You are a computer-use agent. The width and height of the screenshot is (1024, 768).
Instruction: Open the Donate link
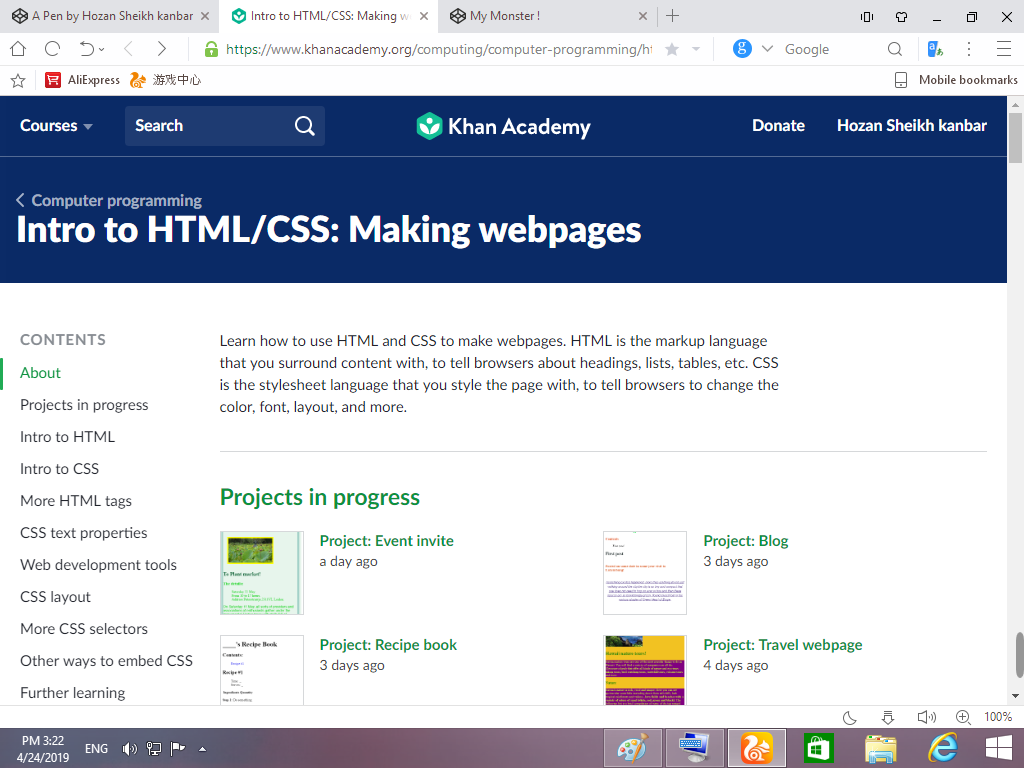(778, 125)
